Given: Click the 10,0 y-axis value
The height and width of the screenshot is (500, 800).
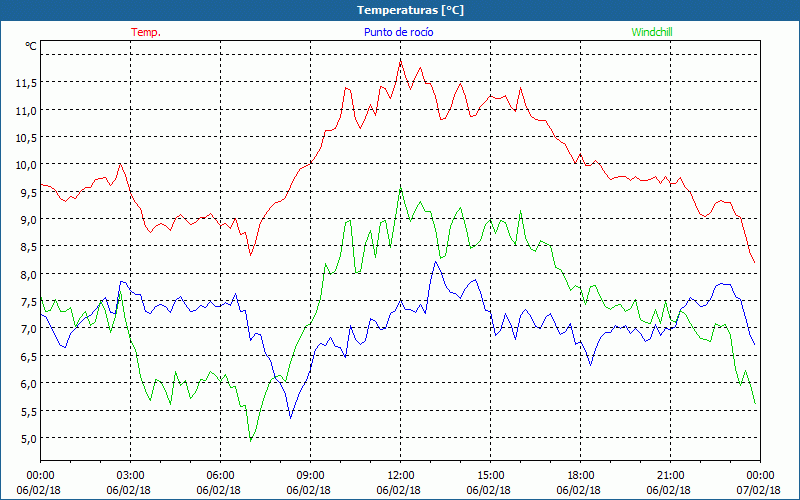Looking at the screenshot, I should click(26, 165).
